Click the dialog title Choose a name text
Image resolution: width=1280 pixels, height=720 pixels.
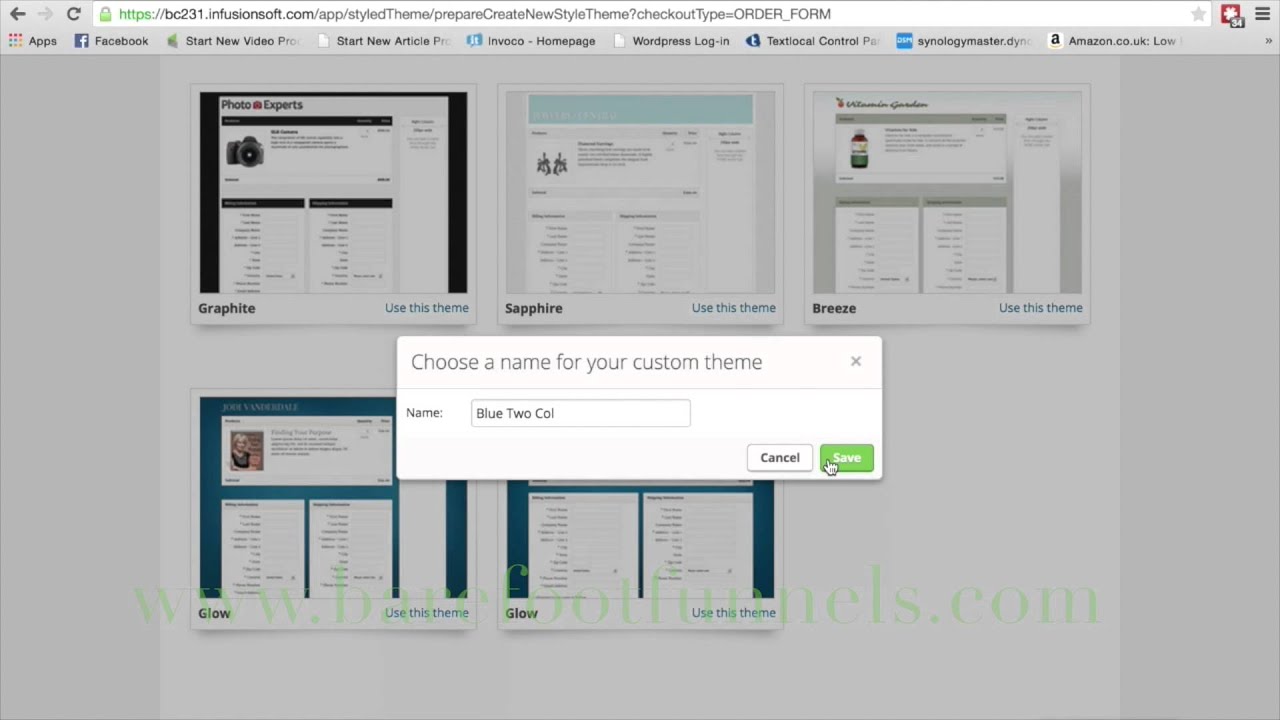click(x=587, y=362)
